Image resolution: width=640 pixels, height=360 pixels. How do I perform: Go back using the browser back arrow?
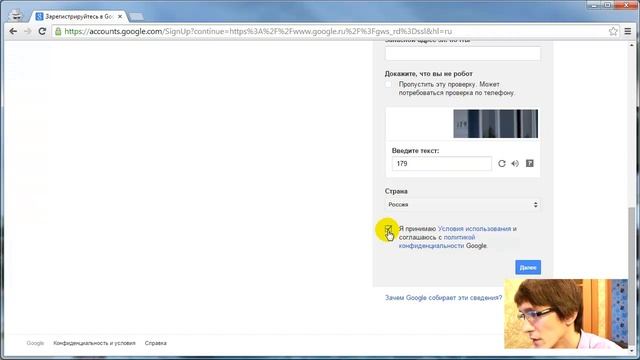(x=13, y=31)
